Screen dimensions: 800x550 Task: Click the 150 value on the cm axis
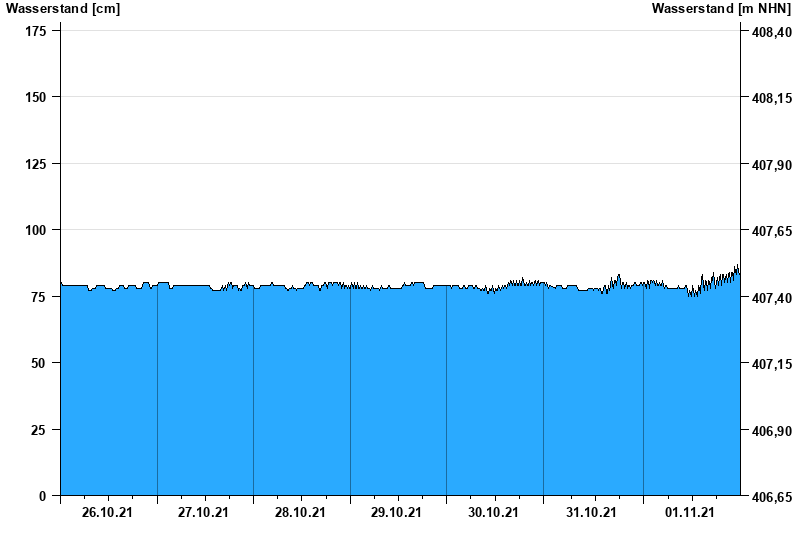35,97
